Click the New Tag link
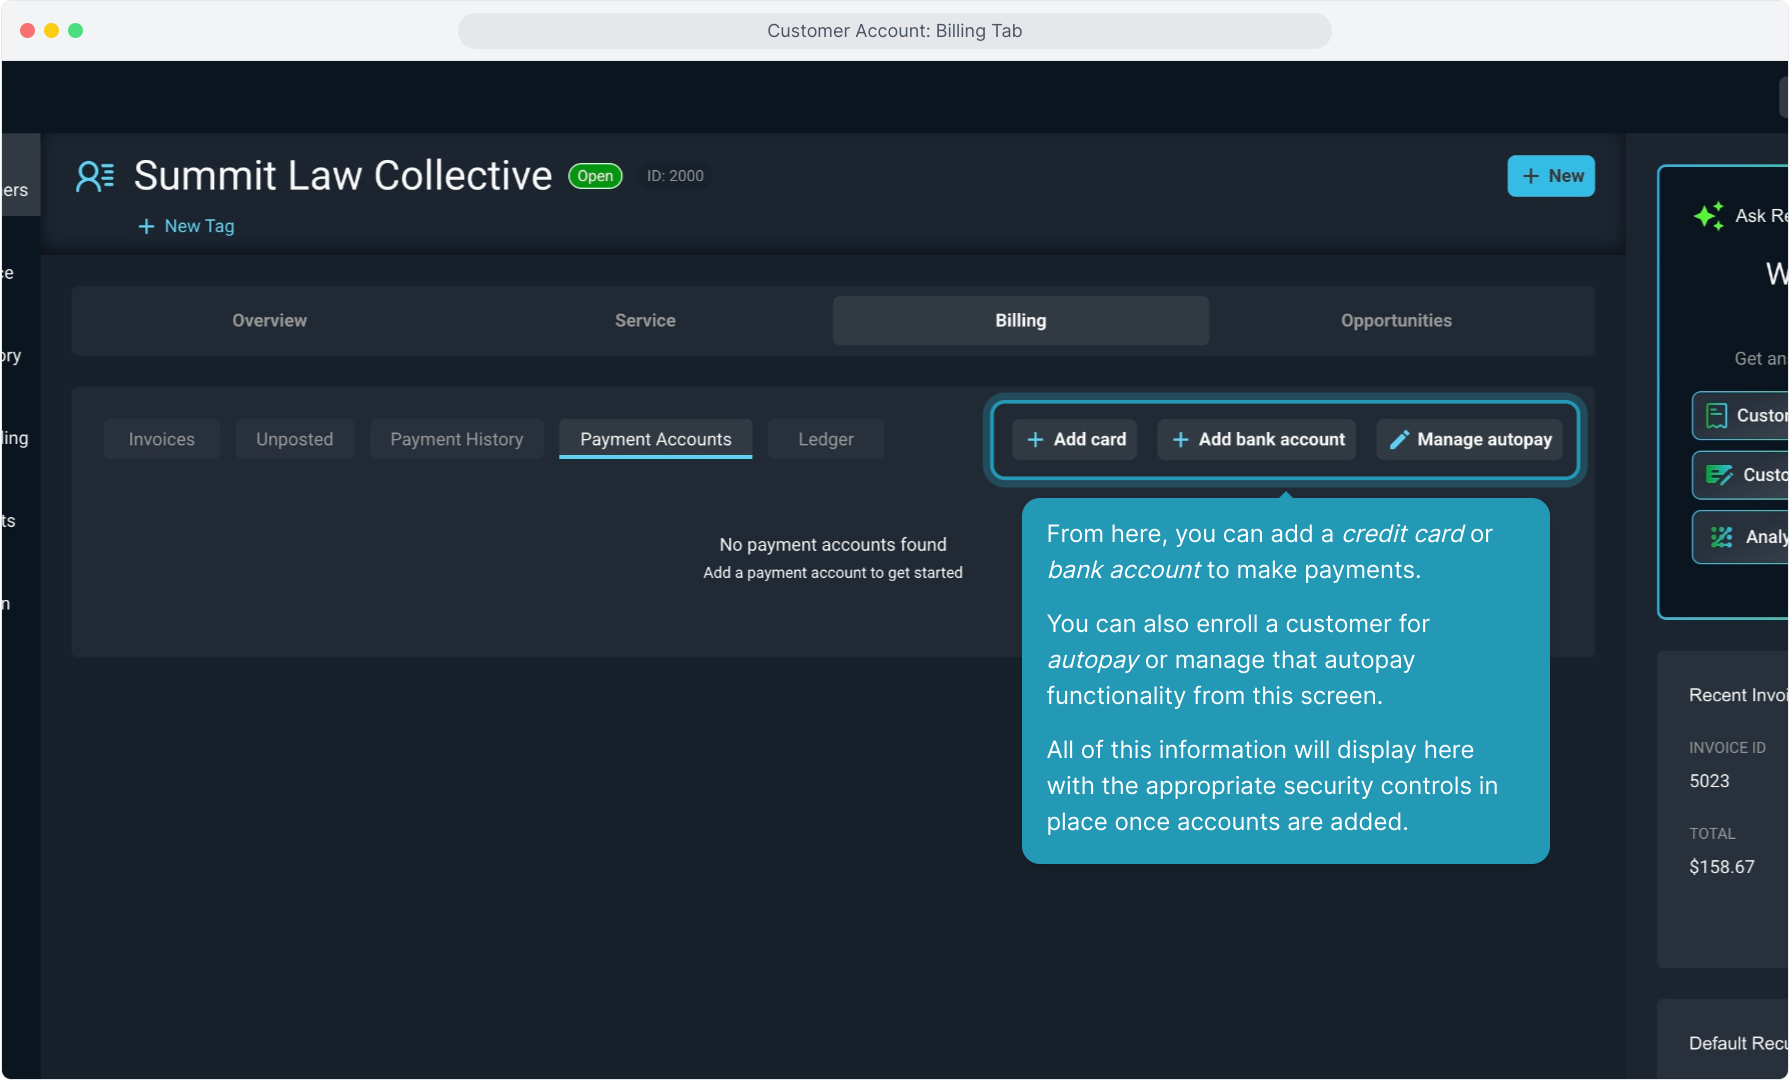 coord(199,227)
